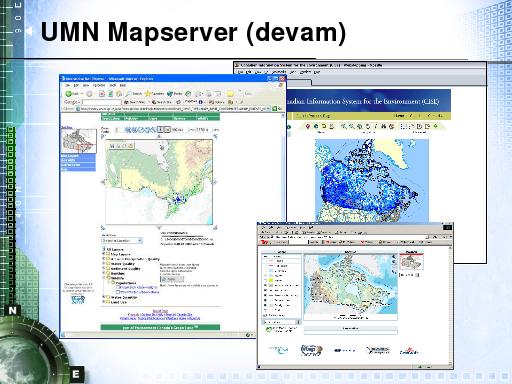512x384 pixels.
Task: Click the MapServer logo at page bottom
Action: (x=311, y=350)
